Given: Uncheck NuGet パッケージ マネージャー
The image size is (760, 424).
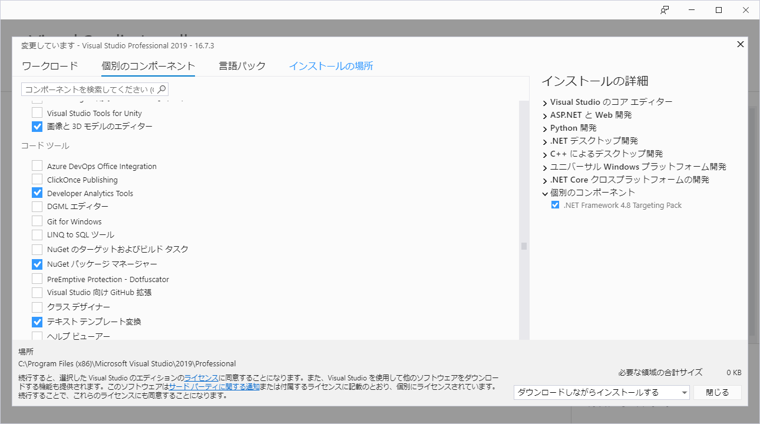Looking at the screenshot, I should tap(37, 264).
